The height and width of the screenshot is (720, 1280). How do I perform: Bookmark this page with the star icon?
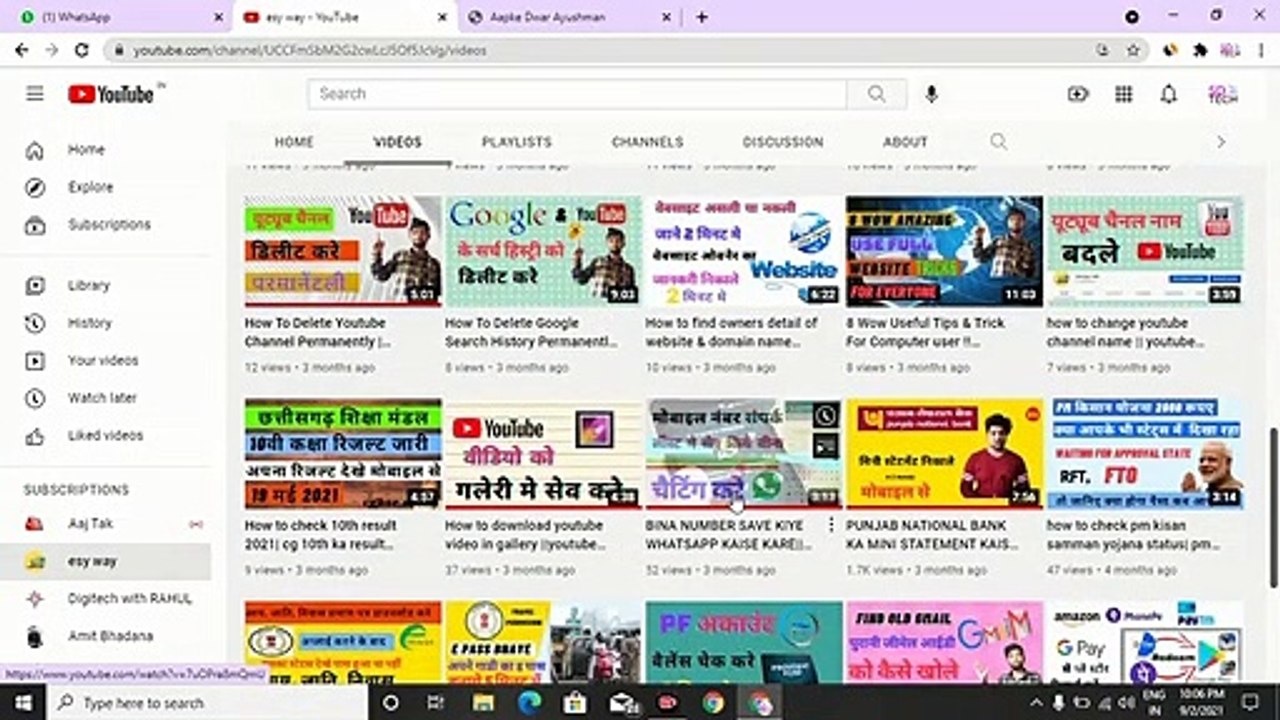click(1133, 50)
